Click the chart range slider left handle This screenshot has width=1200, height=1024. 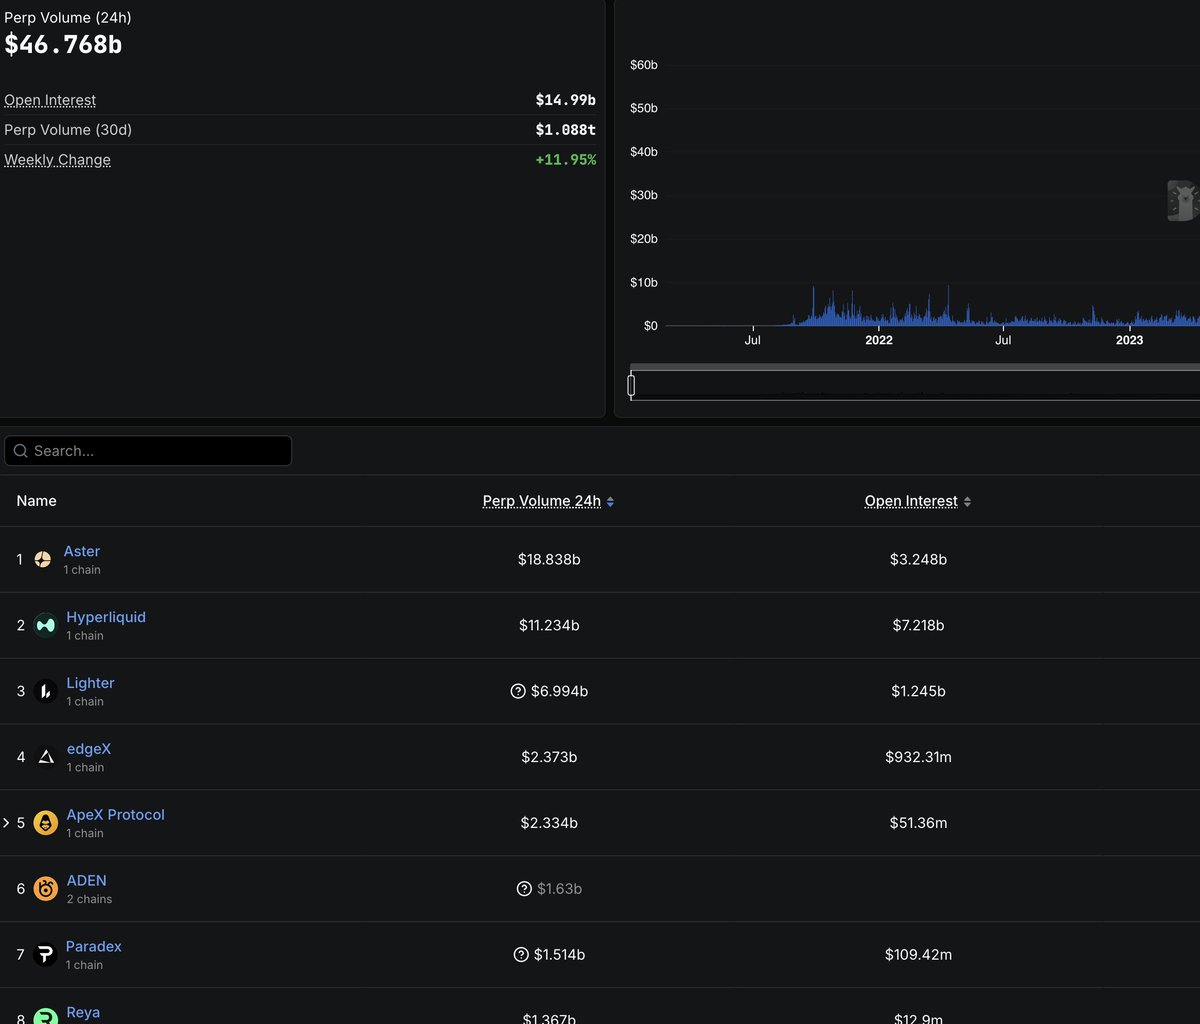[631, 385]
